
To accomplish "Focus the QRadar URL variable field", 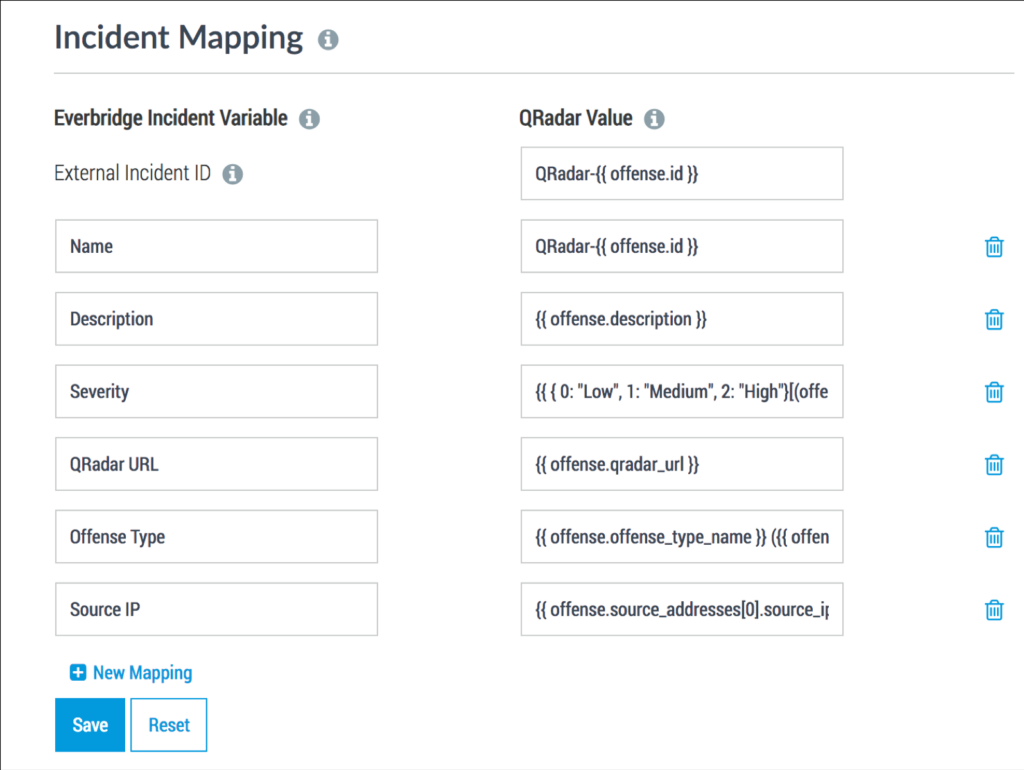I will [216, 464].
